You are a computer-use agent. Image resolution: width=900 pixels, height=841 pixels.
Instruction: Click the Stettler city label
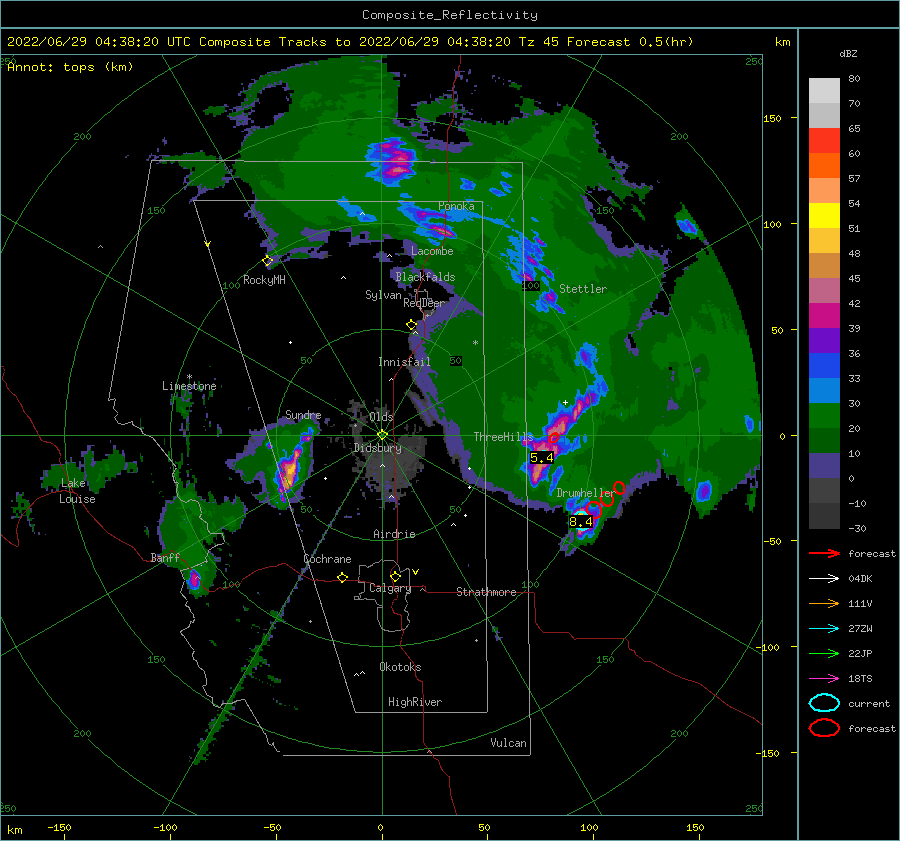coord(583,289)
